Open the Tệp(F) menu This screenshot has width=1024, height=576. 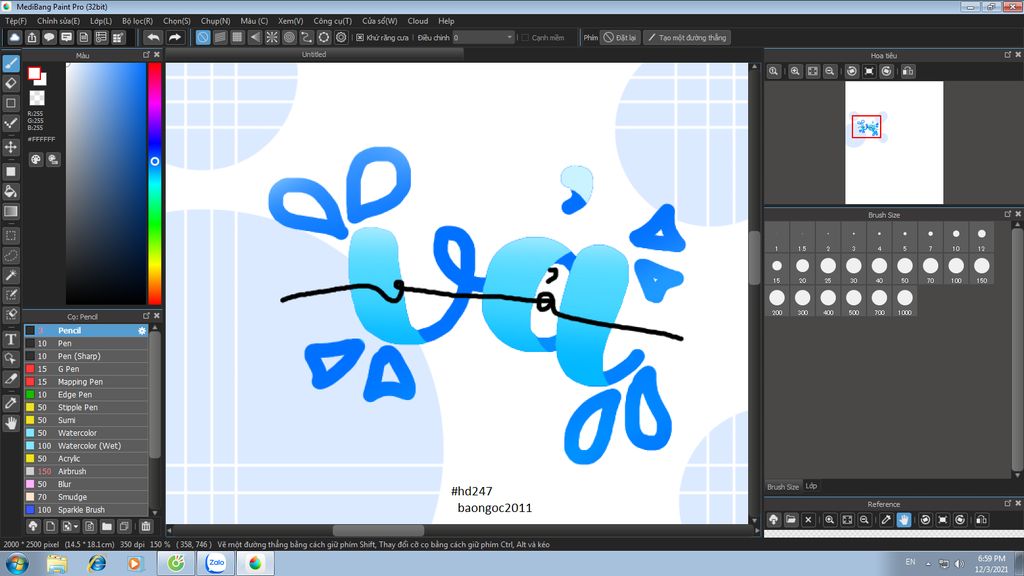(x=16, y=21)
